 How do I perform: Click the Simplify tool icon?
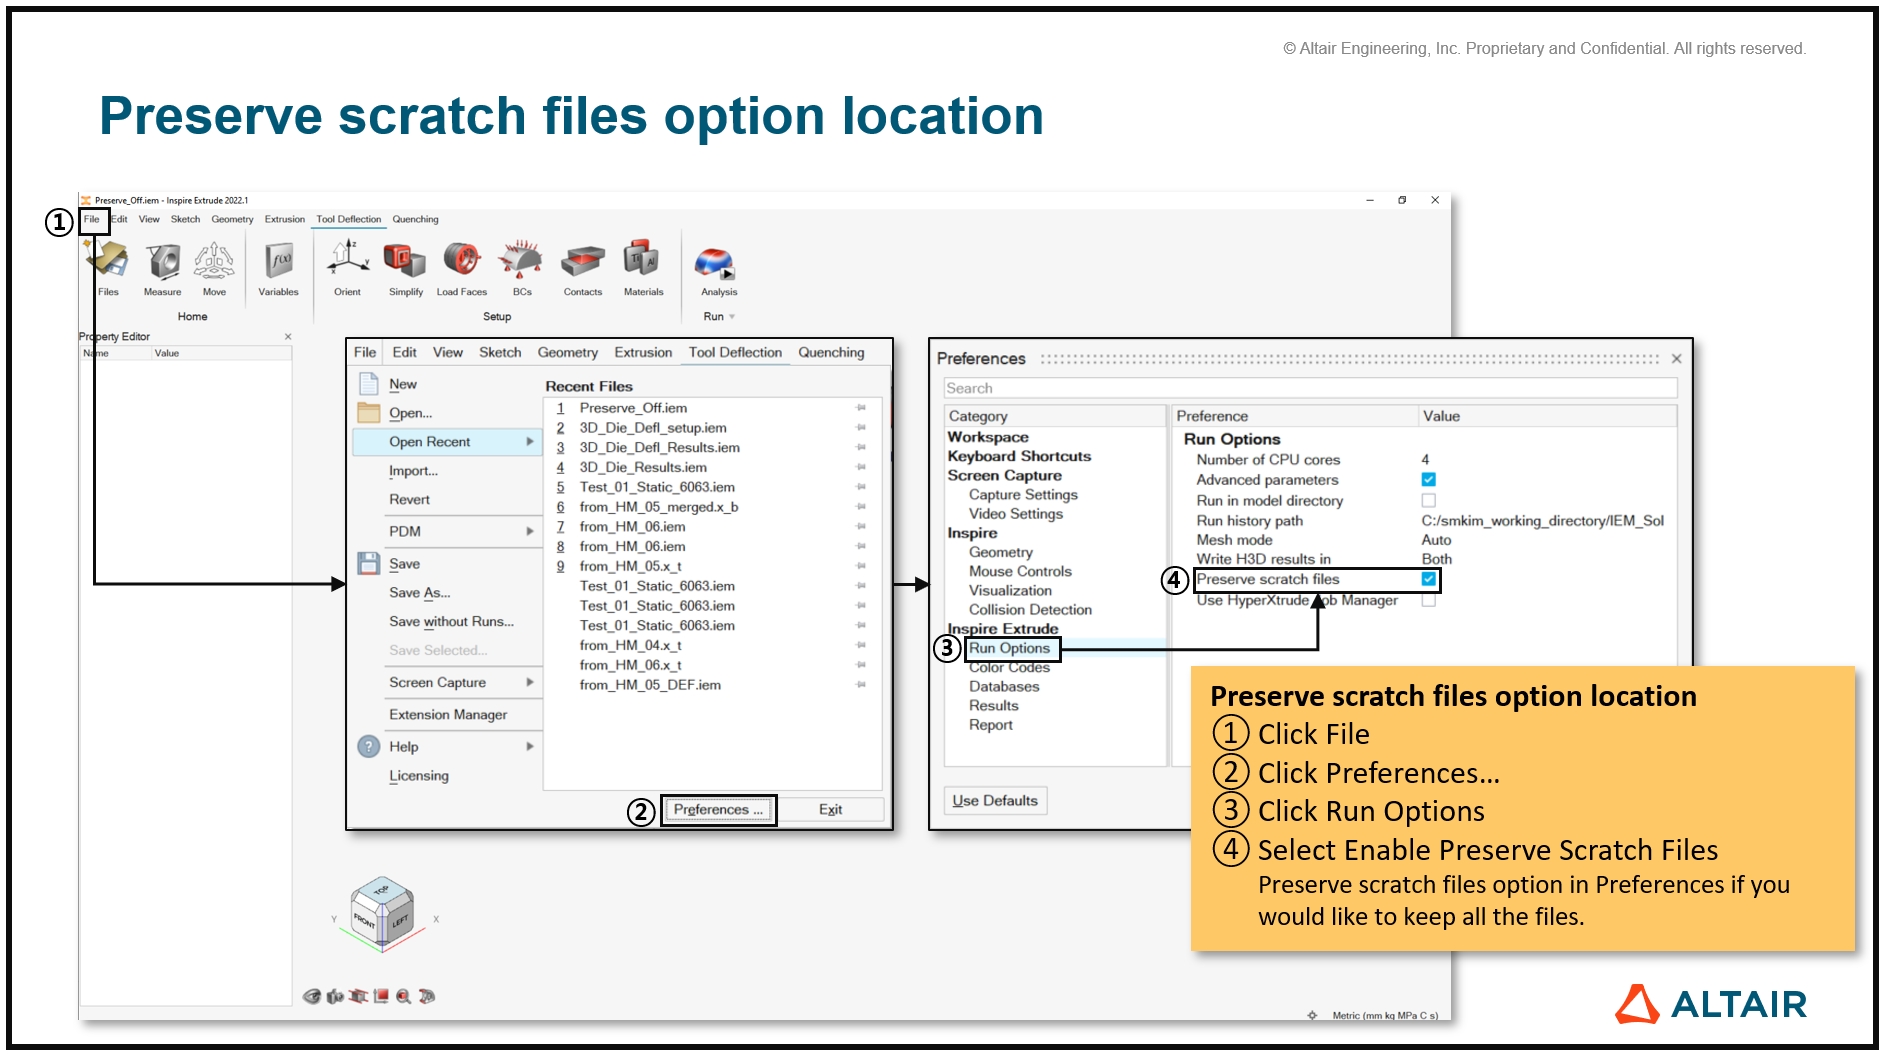(x=405, y=260)
